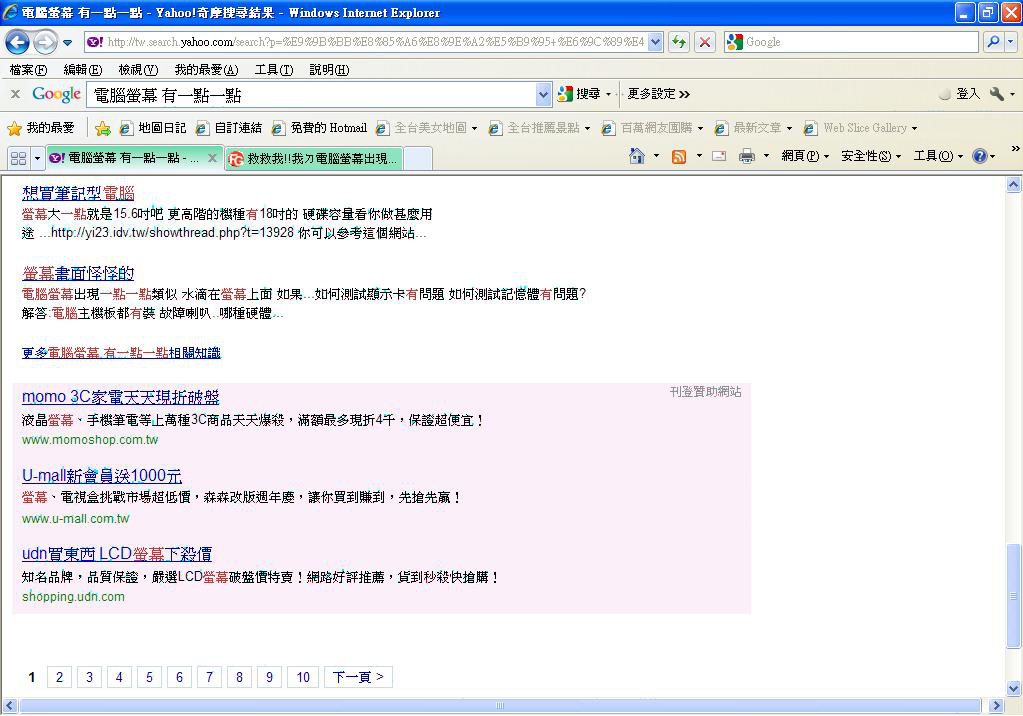Open U-mall新會員送1000元 ad link
This screenshot has height=716, width=1023.
click(x=102, y=476)
